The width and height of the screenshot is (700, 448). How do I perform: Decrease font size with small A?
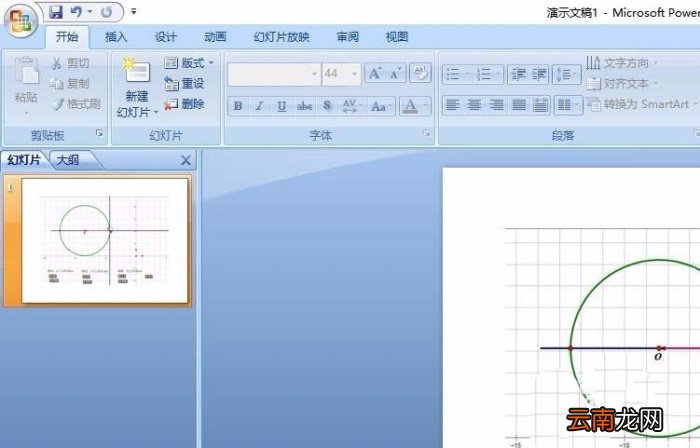(395, 74)
